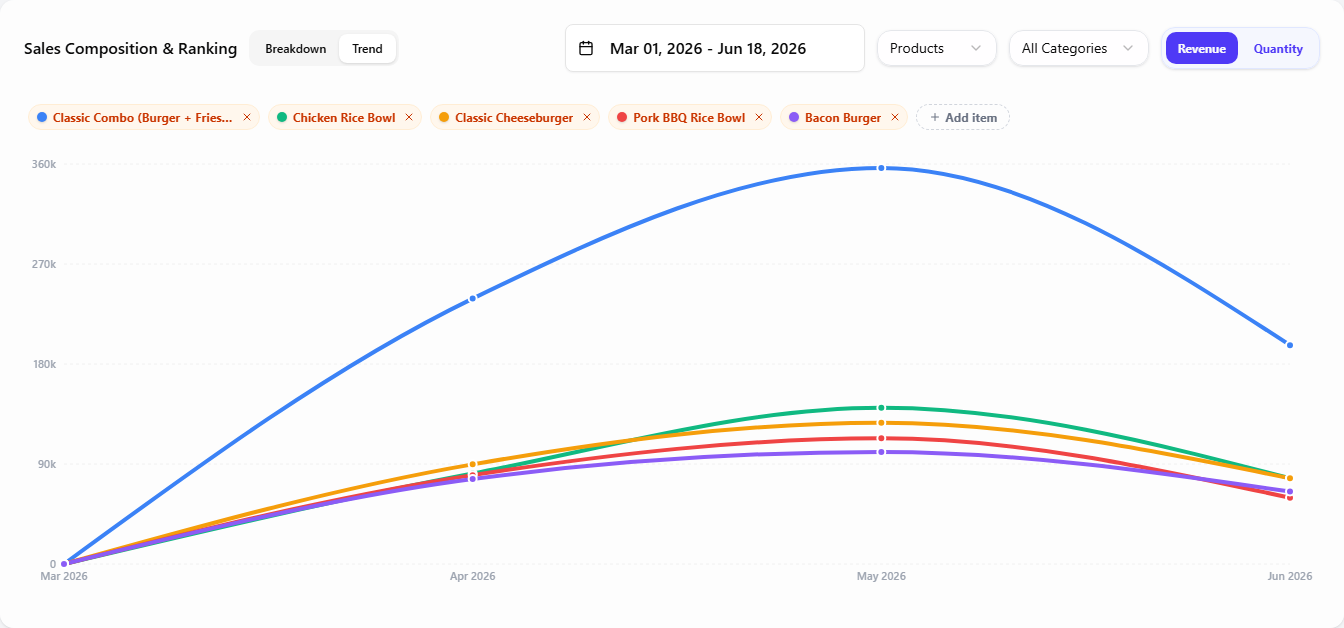1344x628 pixels.
Task: Click the Jun 2026 x-axis label
Action: click(x=1290, y=576)
